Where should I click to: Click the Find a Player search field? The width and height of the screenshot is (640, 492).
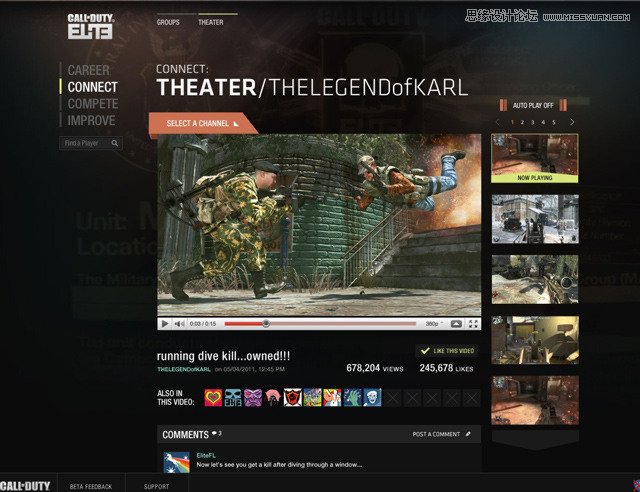[x=91, y=143]
